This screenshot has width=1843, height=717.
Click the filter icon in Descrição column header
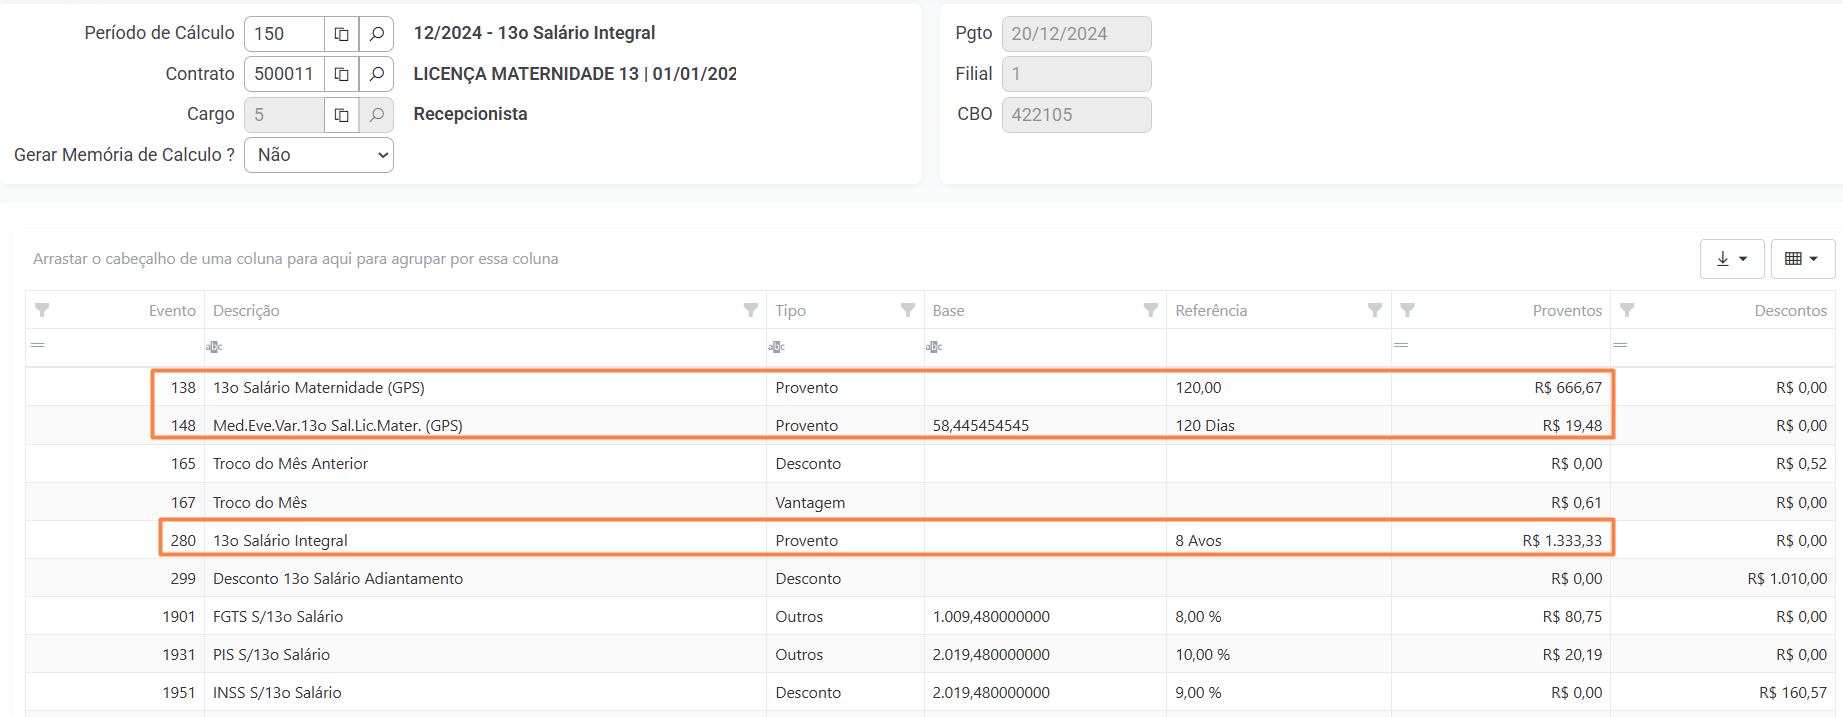(x=750, y=310)
